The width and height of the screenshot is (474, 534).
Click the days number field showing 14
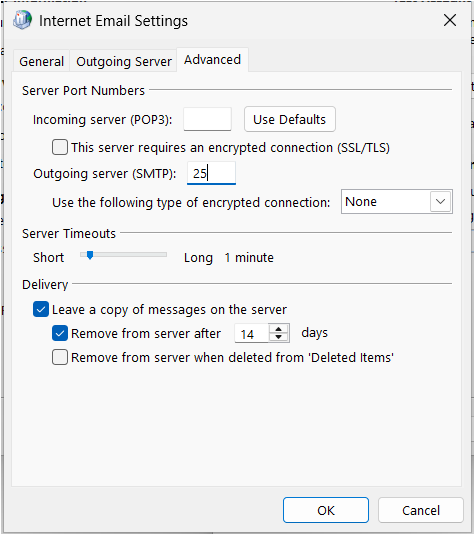click(x=252, y=333)
